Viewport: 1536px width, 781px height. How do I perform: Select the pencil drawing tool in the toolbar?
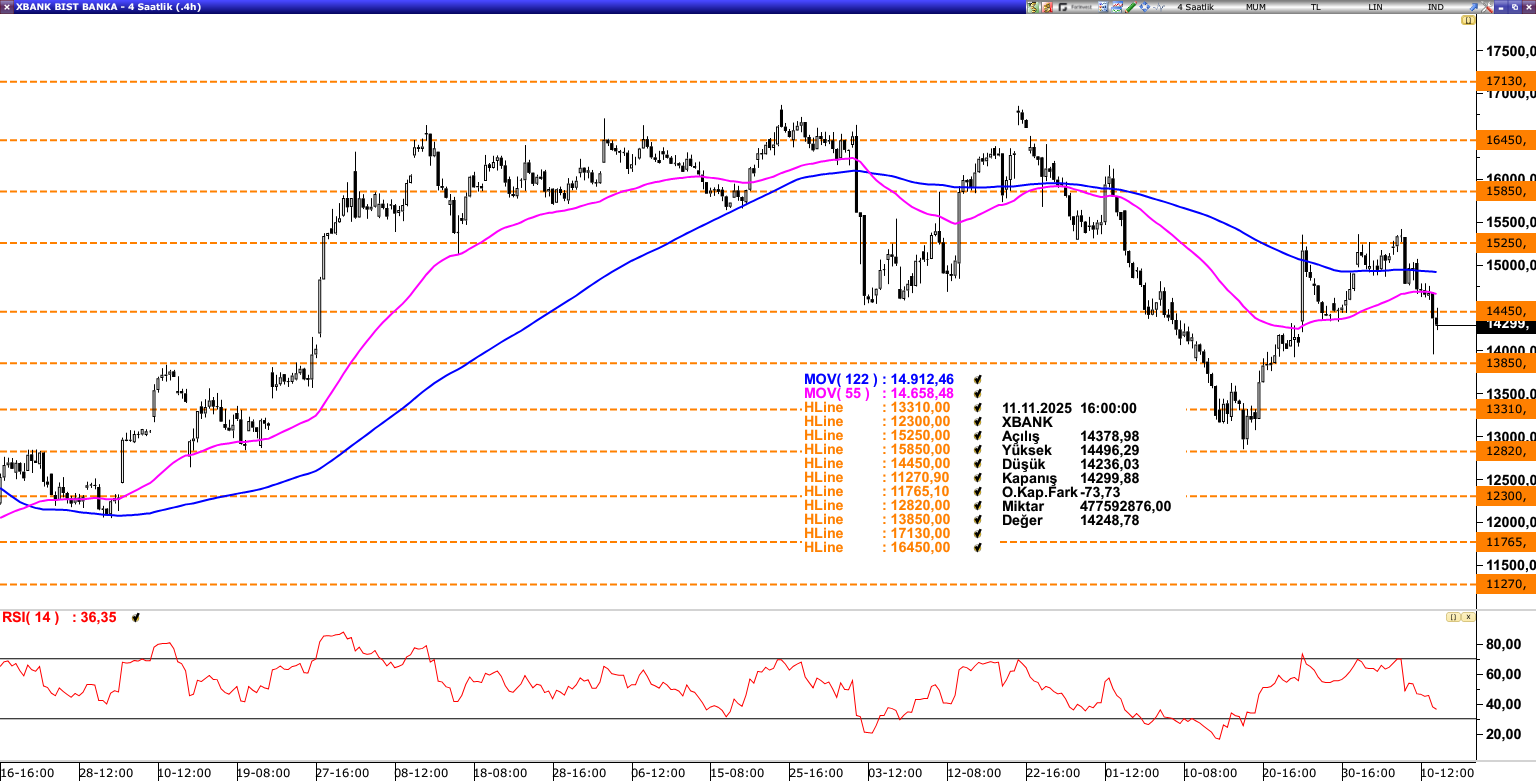tap(1129, 7)
